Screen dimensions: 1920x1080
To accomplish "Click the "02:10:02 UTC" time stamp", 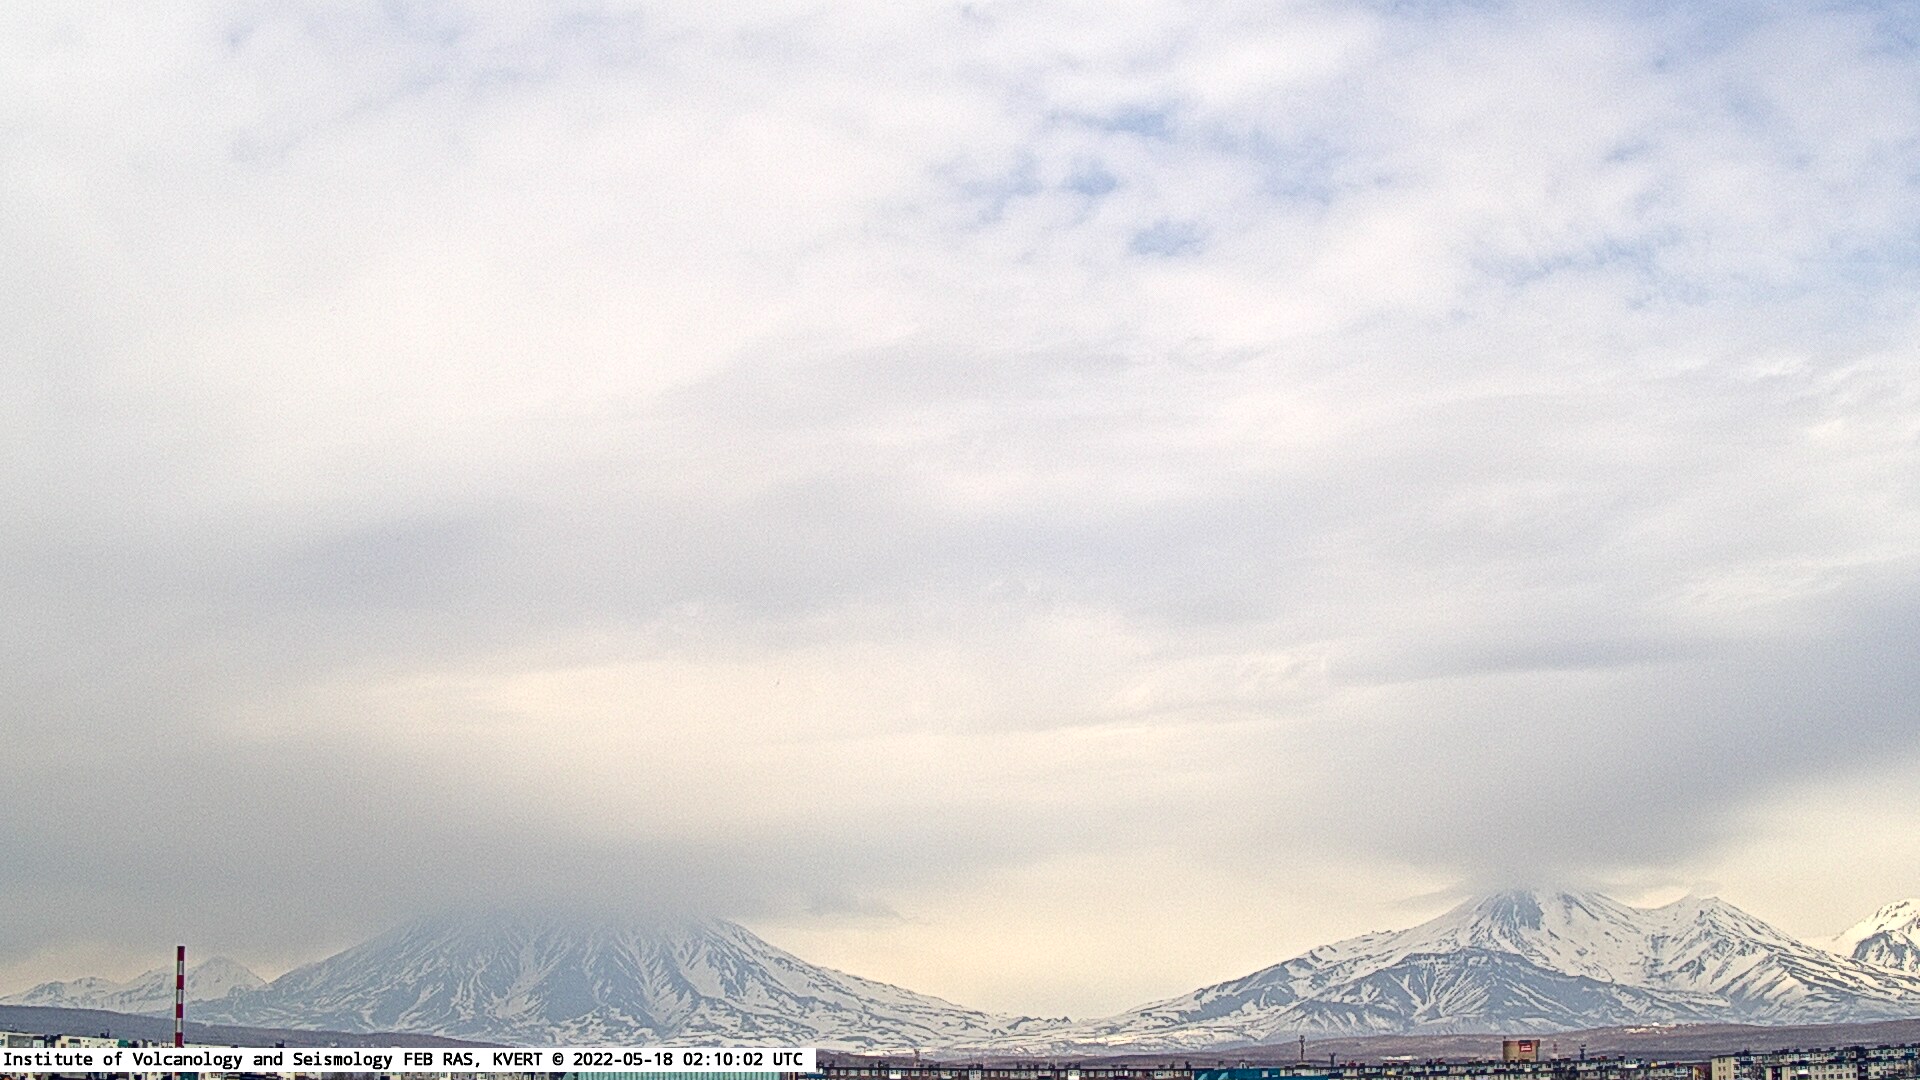I will click(743, 1059).
